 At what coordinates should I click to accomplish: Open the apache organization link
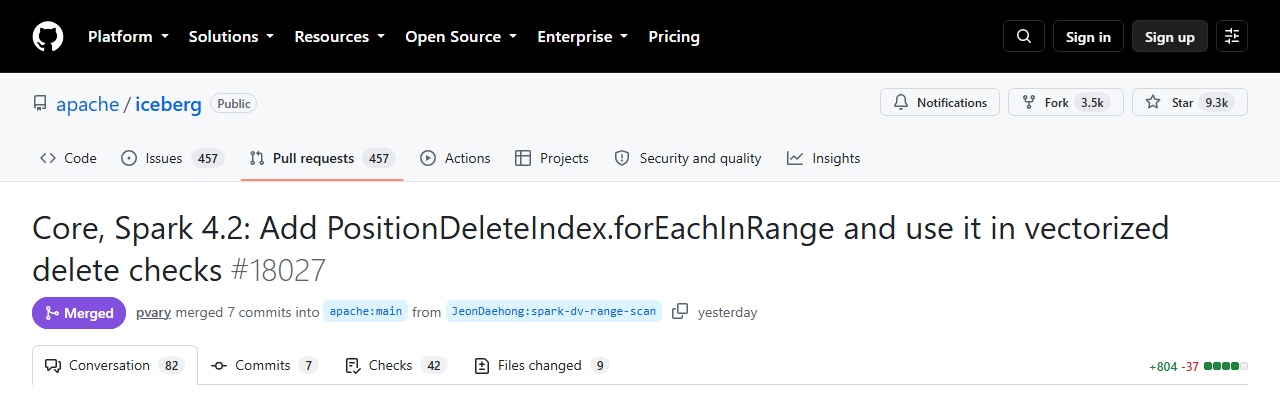click(x=88, y=104)
